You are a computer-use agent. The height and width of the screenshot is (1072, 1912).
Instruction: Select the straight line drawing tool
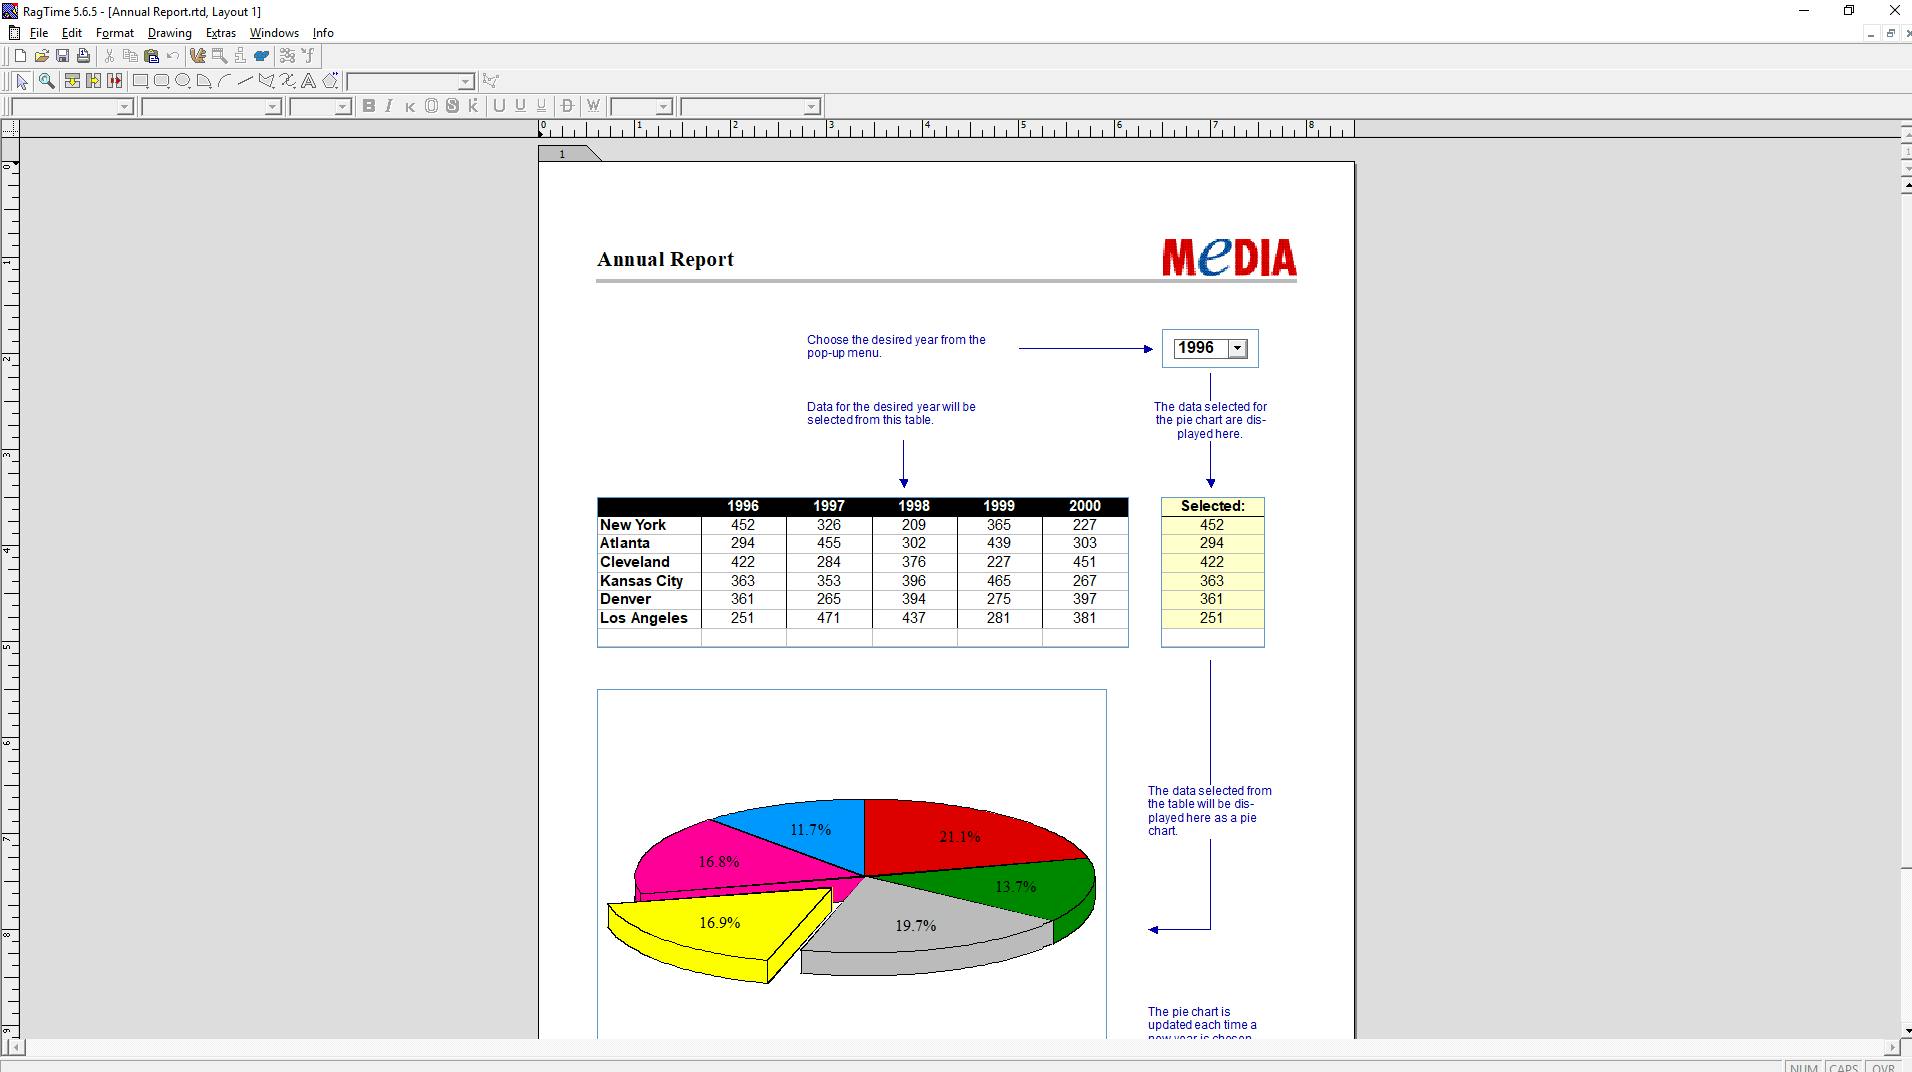[246, 81]
